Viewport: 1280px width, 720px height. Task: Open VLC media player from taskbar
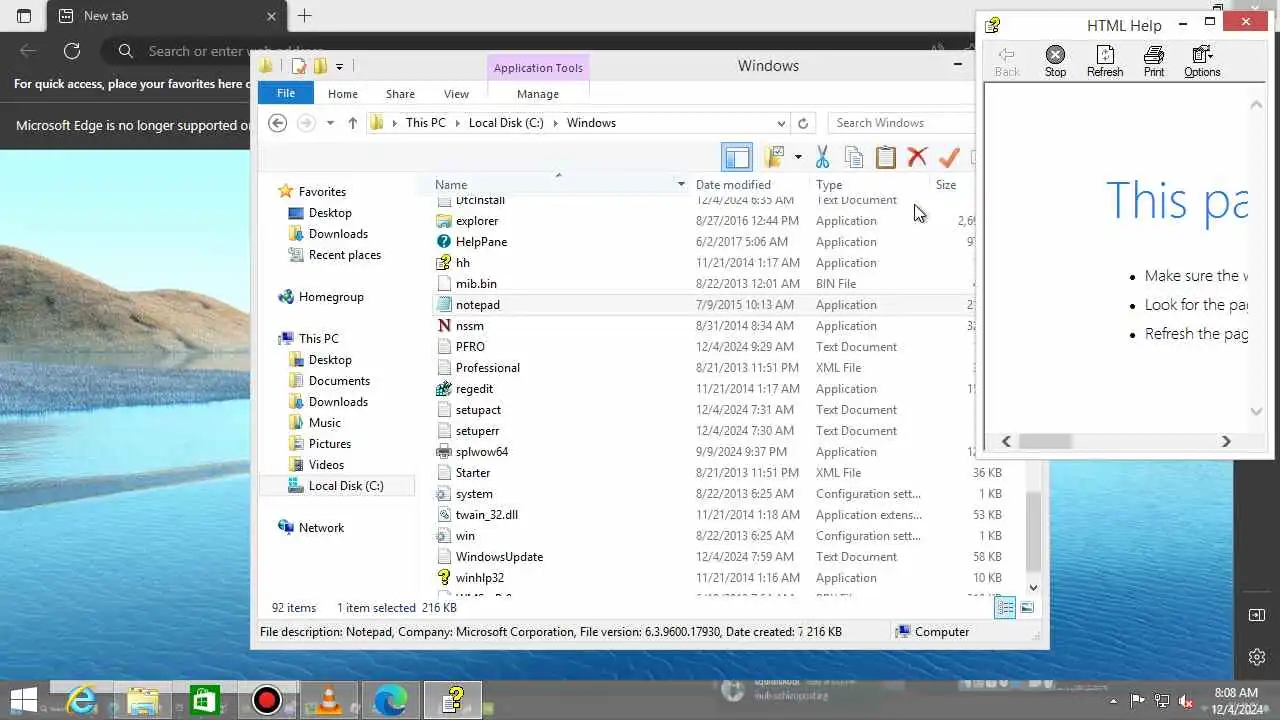pyautogui.click(x=328, y=700)
